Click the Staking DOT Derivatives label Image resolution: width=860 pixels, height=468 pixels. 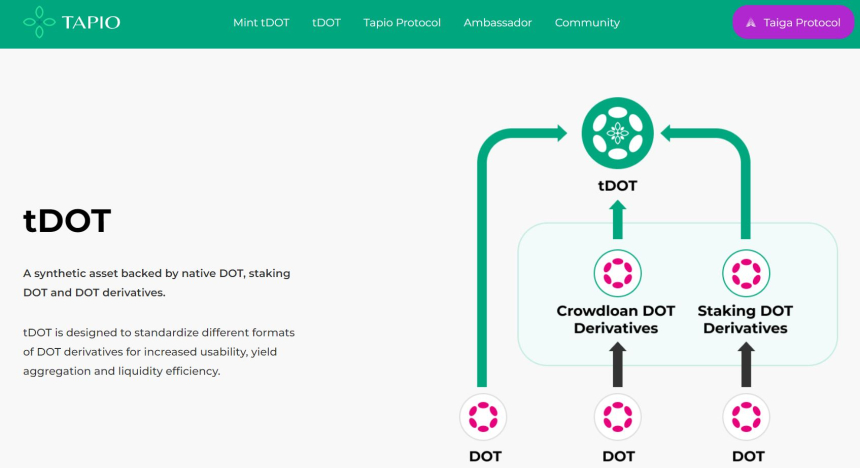click(x=744, y=319)
